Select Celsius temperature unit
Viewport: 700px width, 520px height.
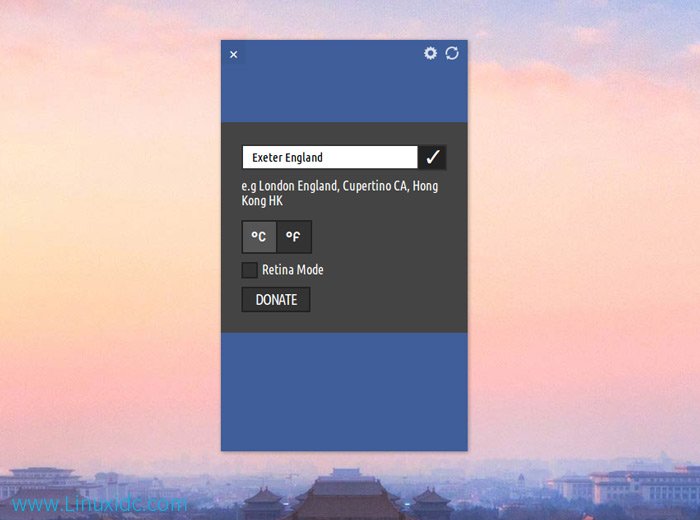coord(259,237)
